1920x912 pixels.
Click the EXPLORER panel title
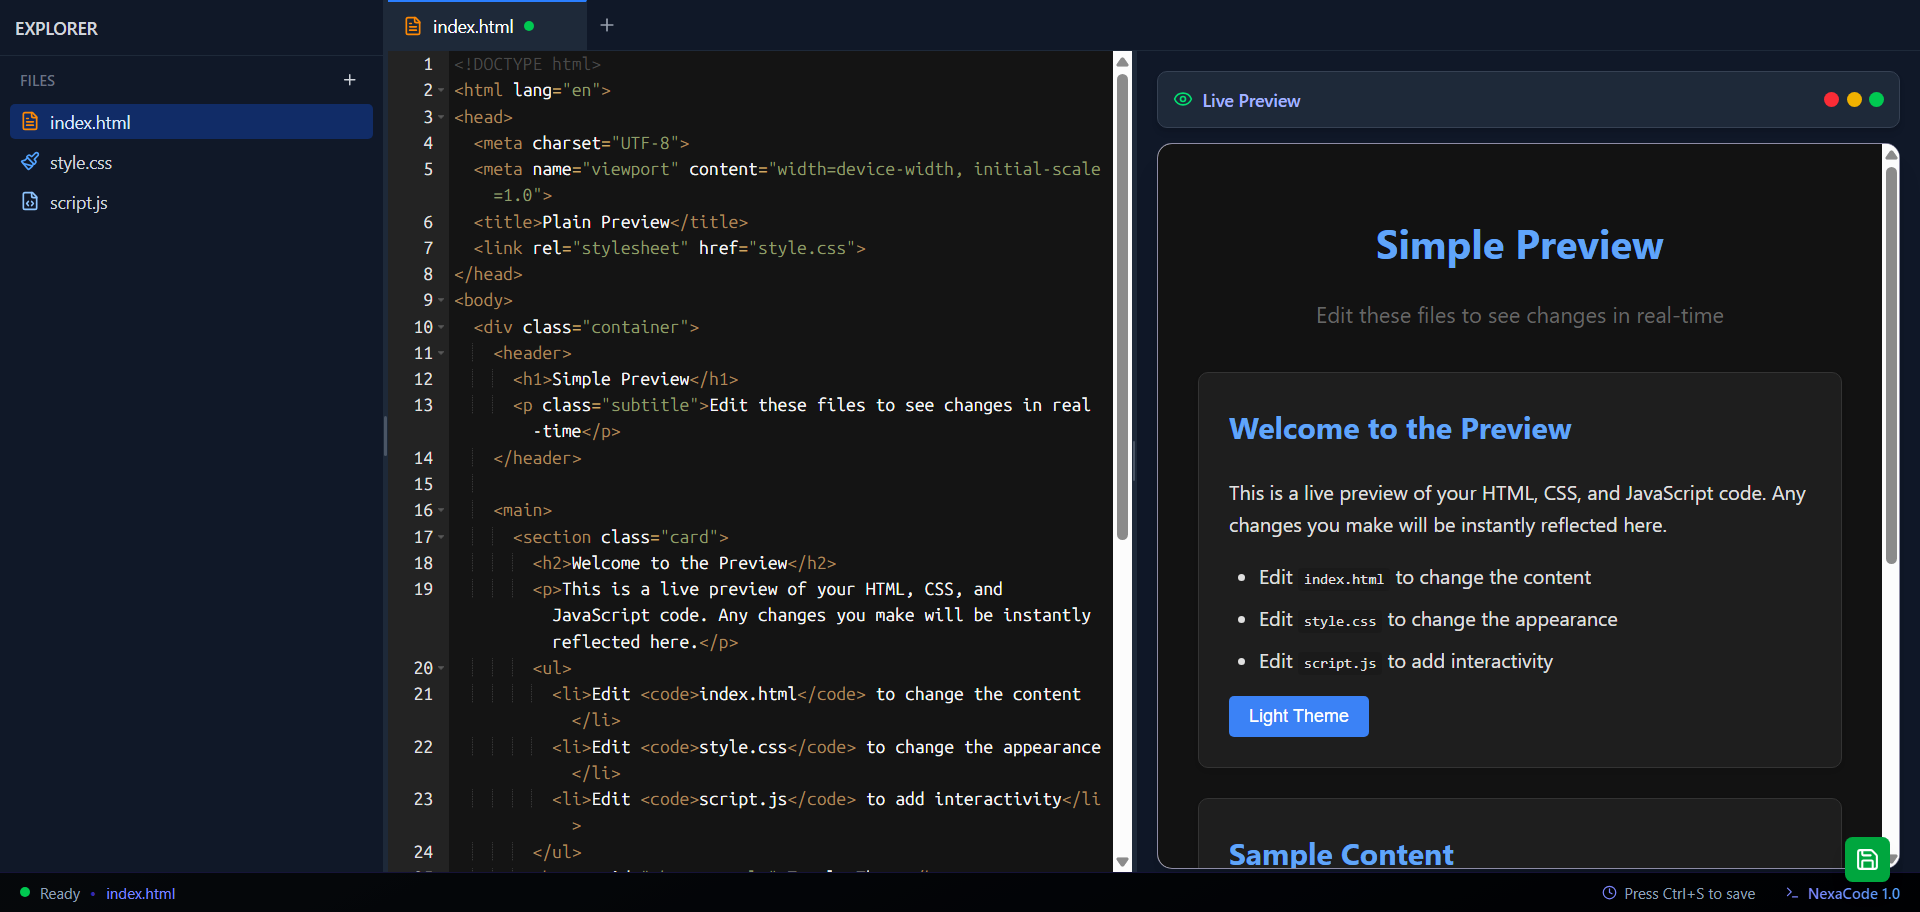click(56, 29)
